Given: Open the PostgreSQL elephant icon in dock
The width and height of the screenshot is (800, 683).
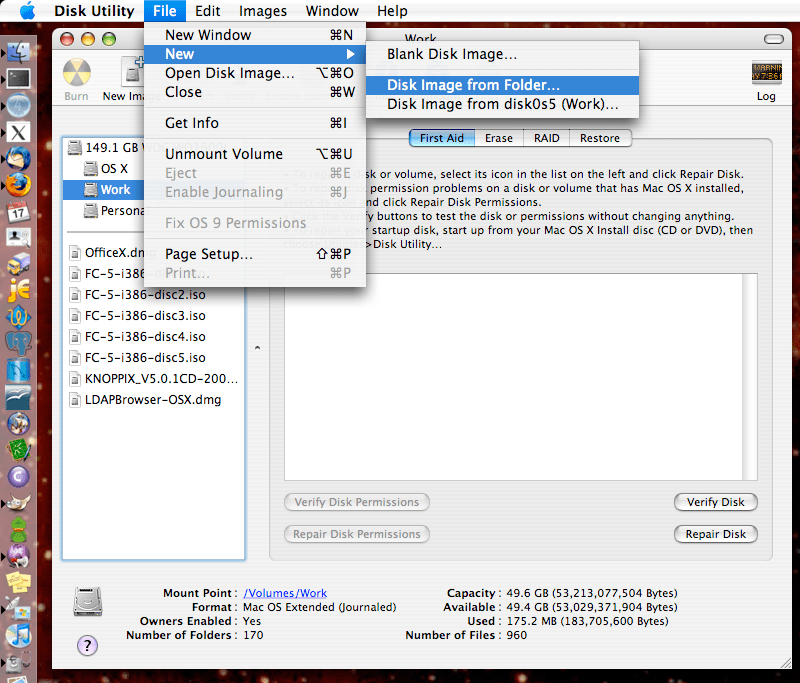Looking at the screenshot, I should [x=18, y=343].
